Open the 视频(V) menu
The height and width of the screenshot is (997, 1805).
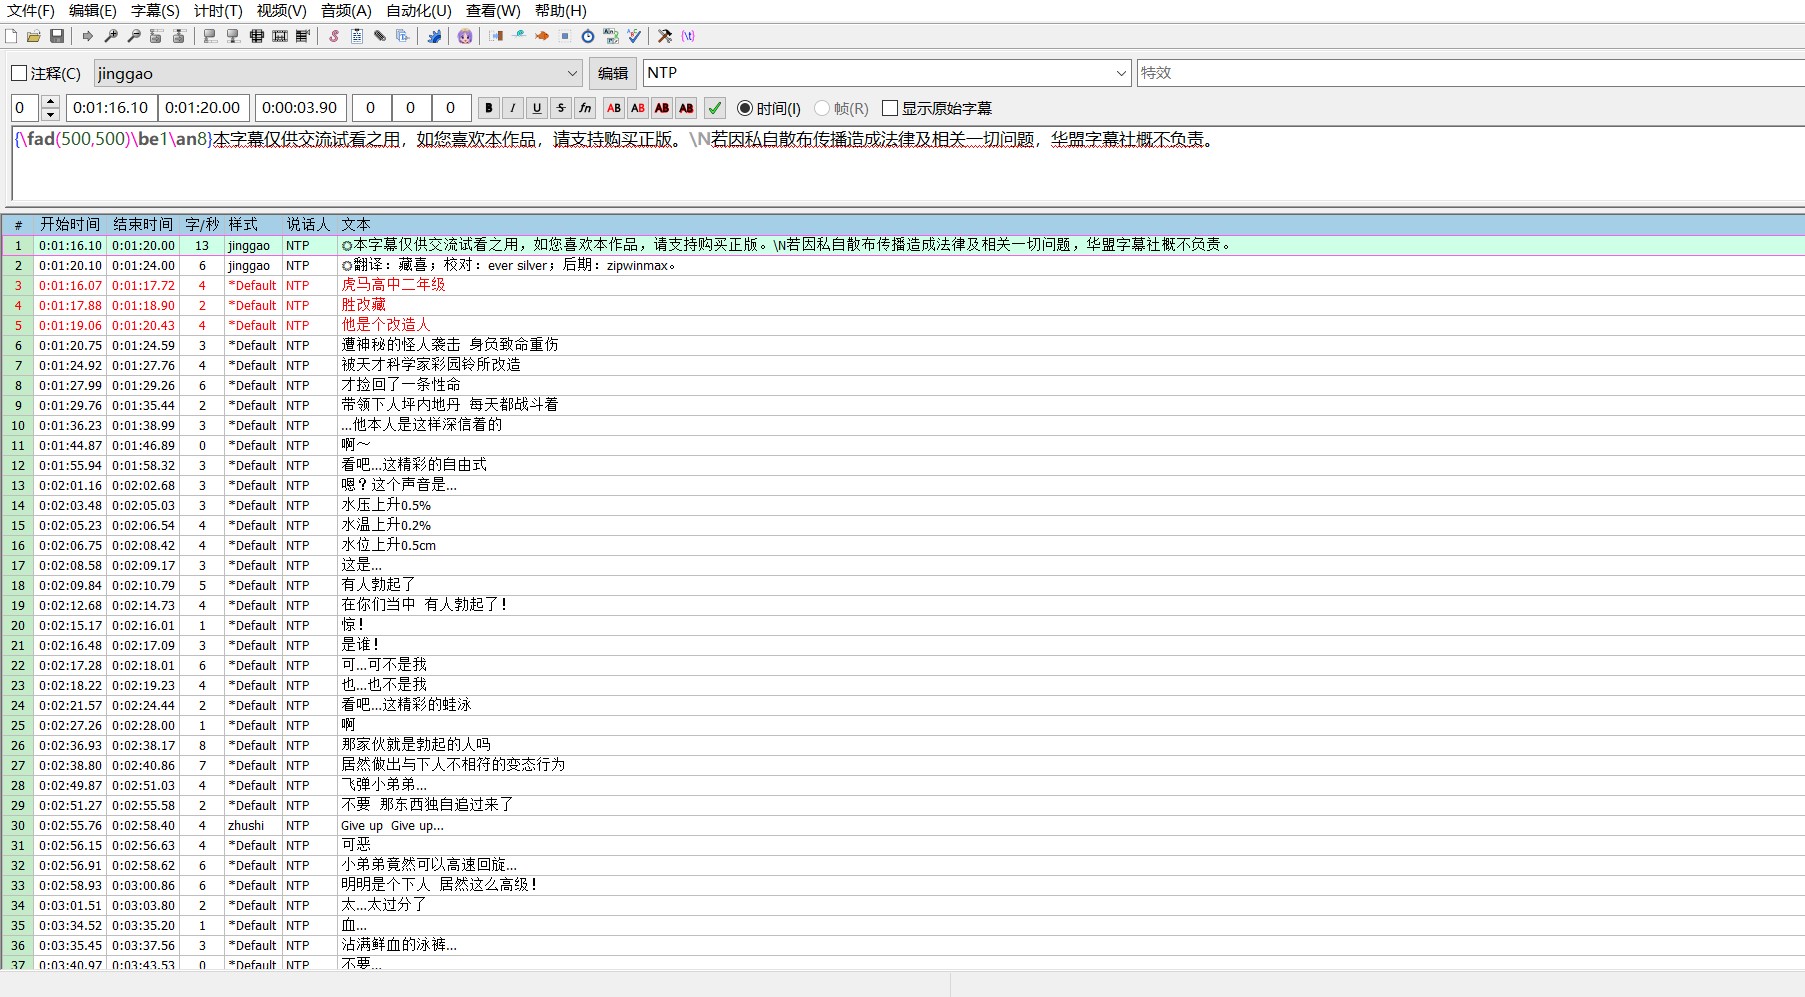tap(281, 11)
